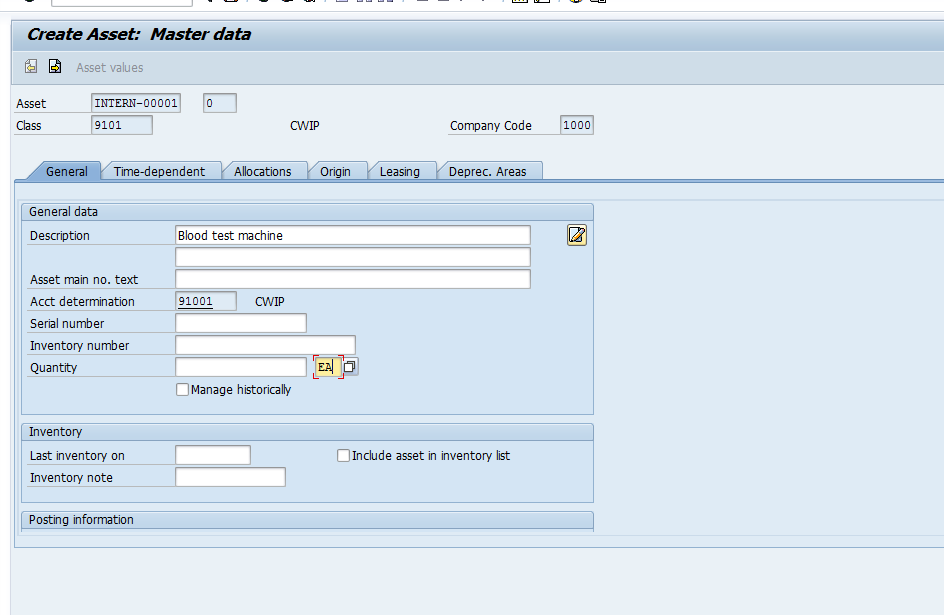Click the Last inventory on label
944x615 pixels.
point(77,456)
